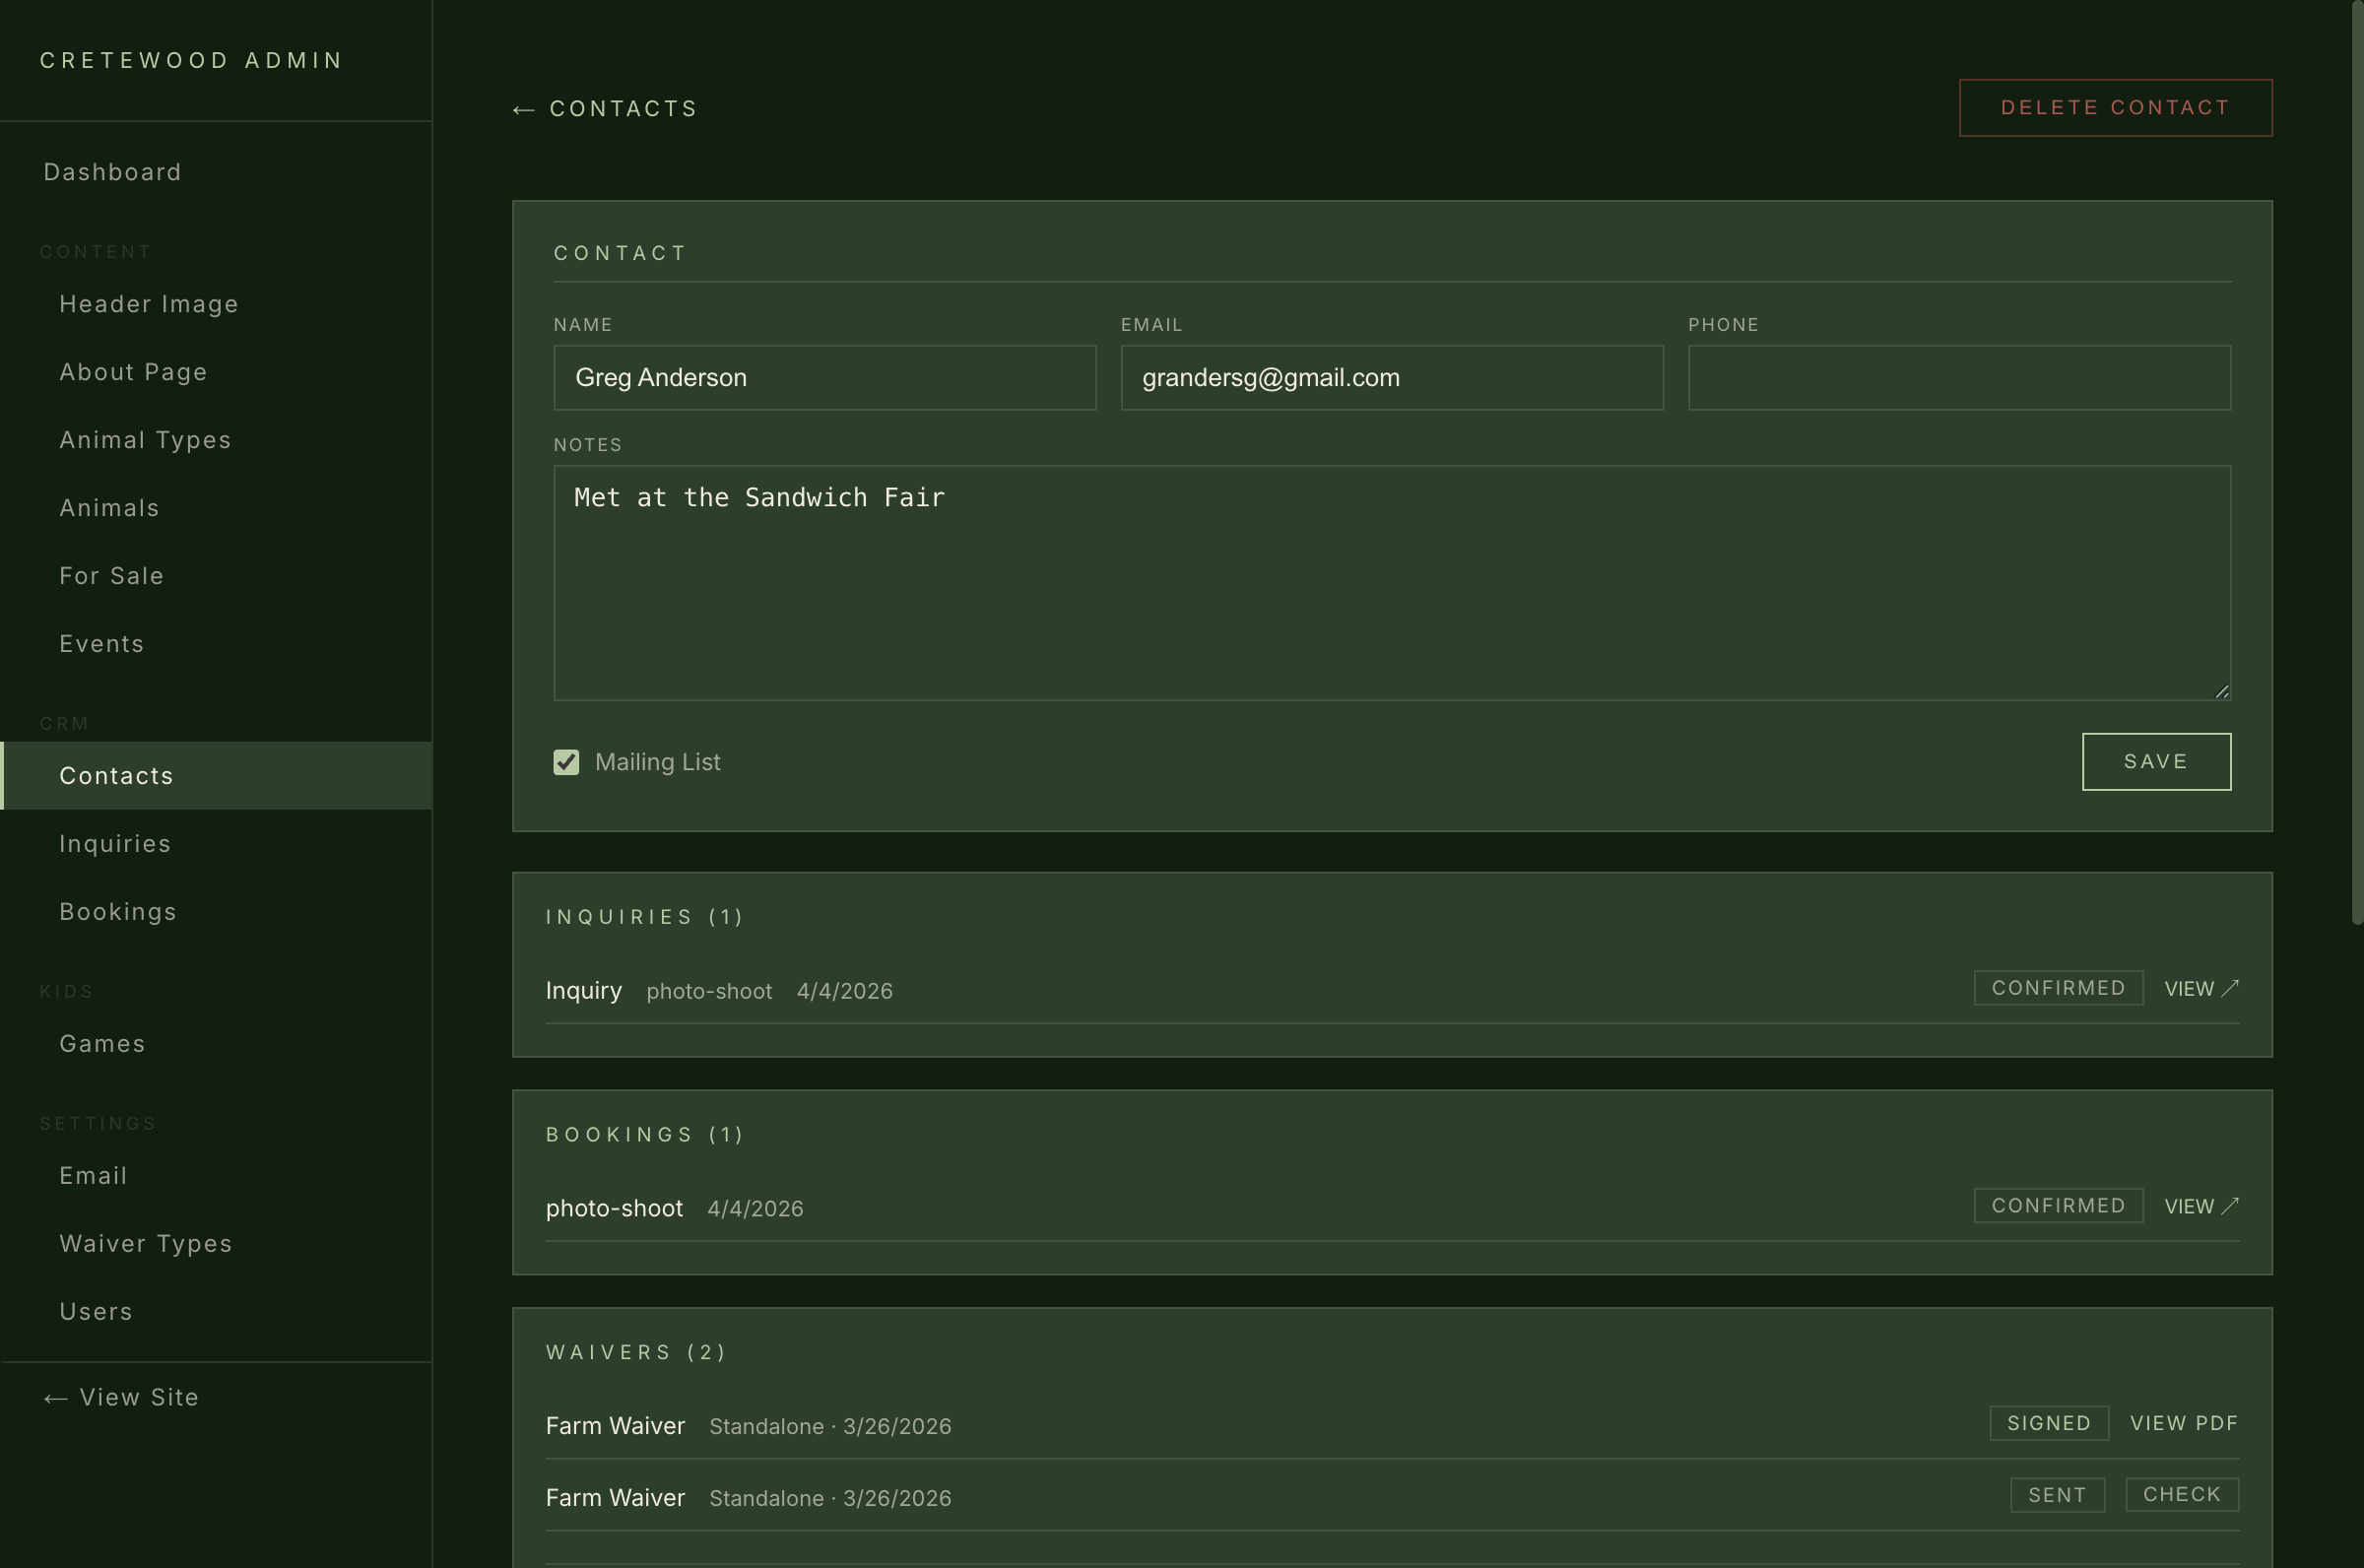2364x1568 pixels.
Task: Open the Users settings page
Action: (x=96, y=1311)
